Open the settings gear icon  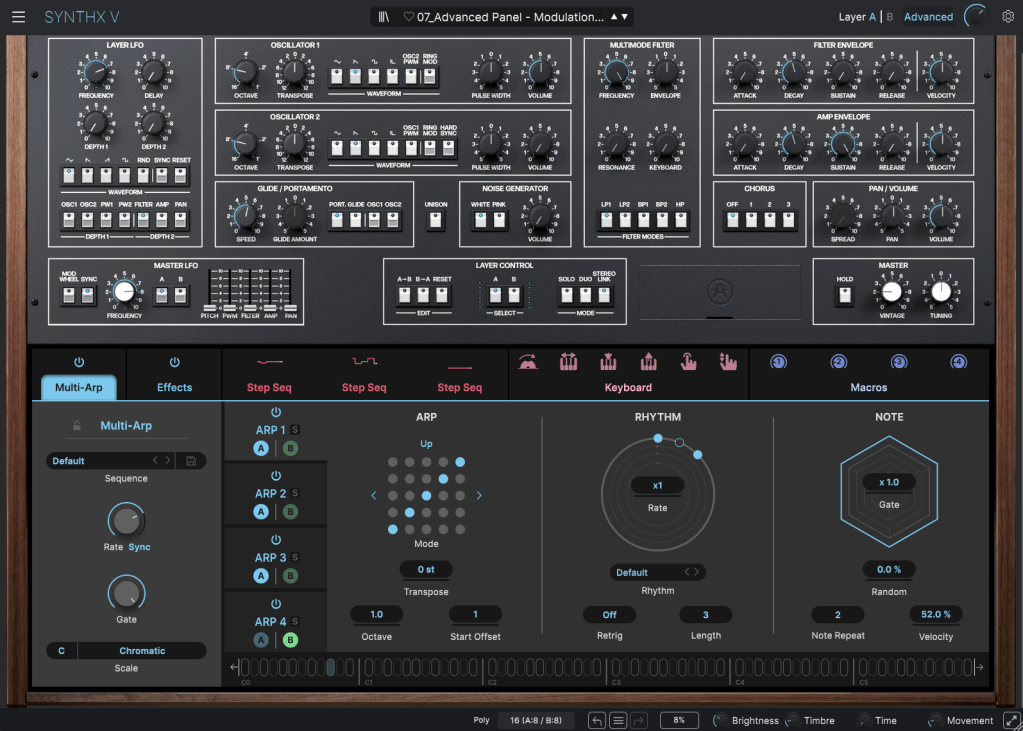point(1007,17)
